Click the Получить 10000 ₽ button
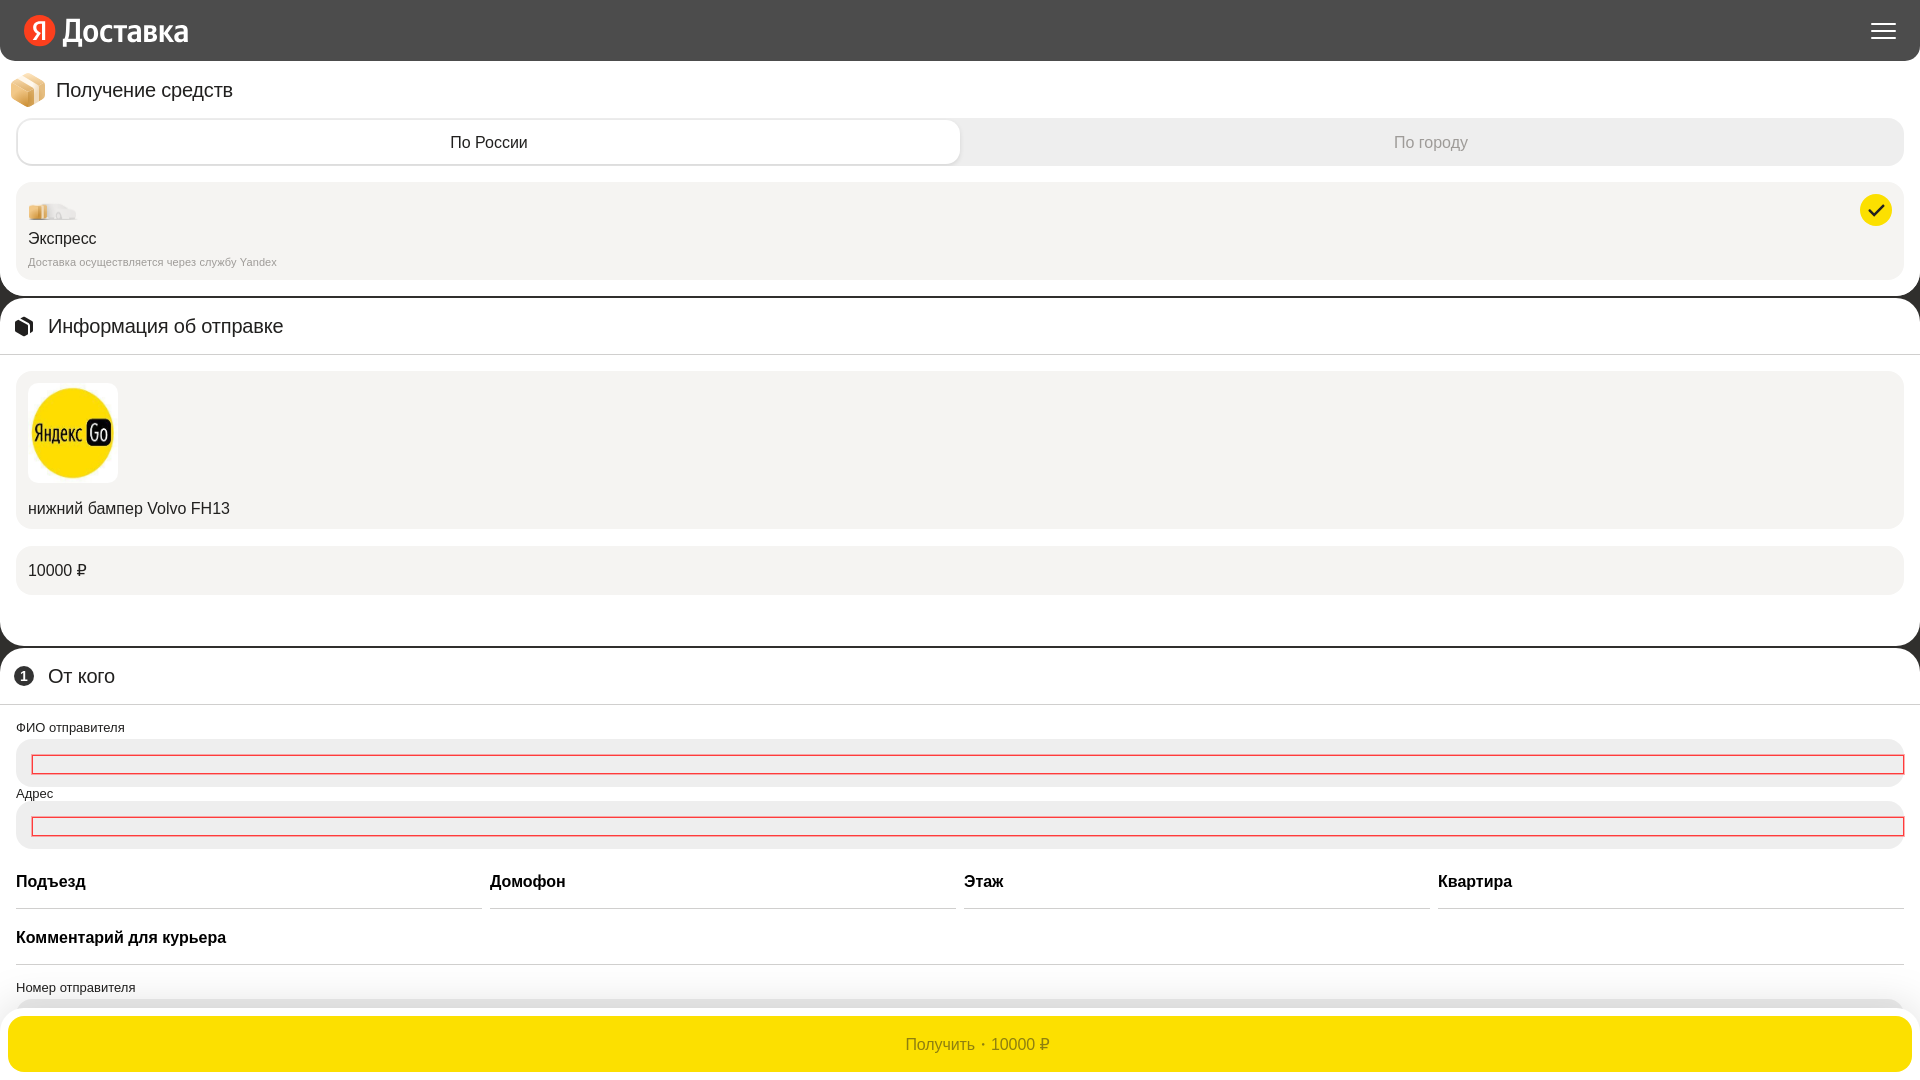 (960, 1044)
